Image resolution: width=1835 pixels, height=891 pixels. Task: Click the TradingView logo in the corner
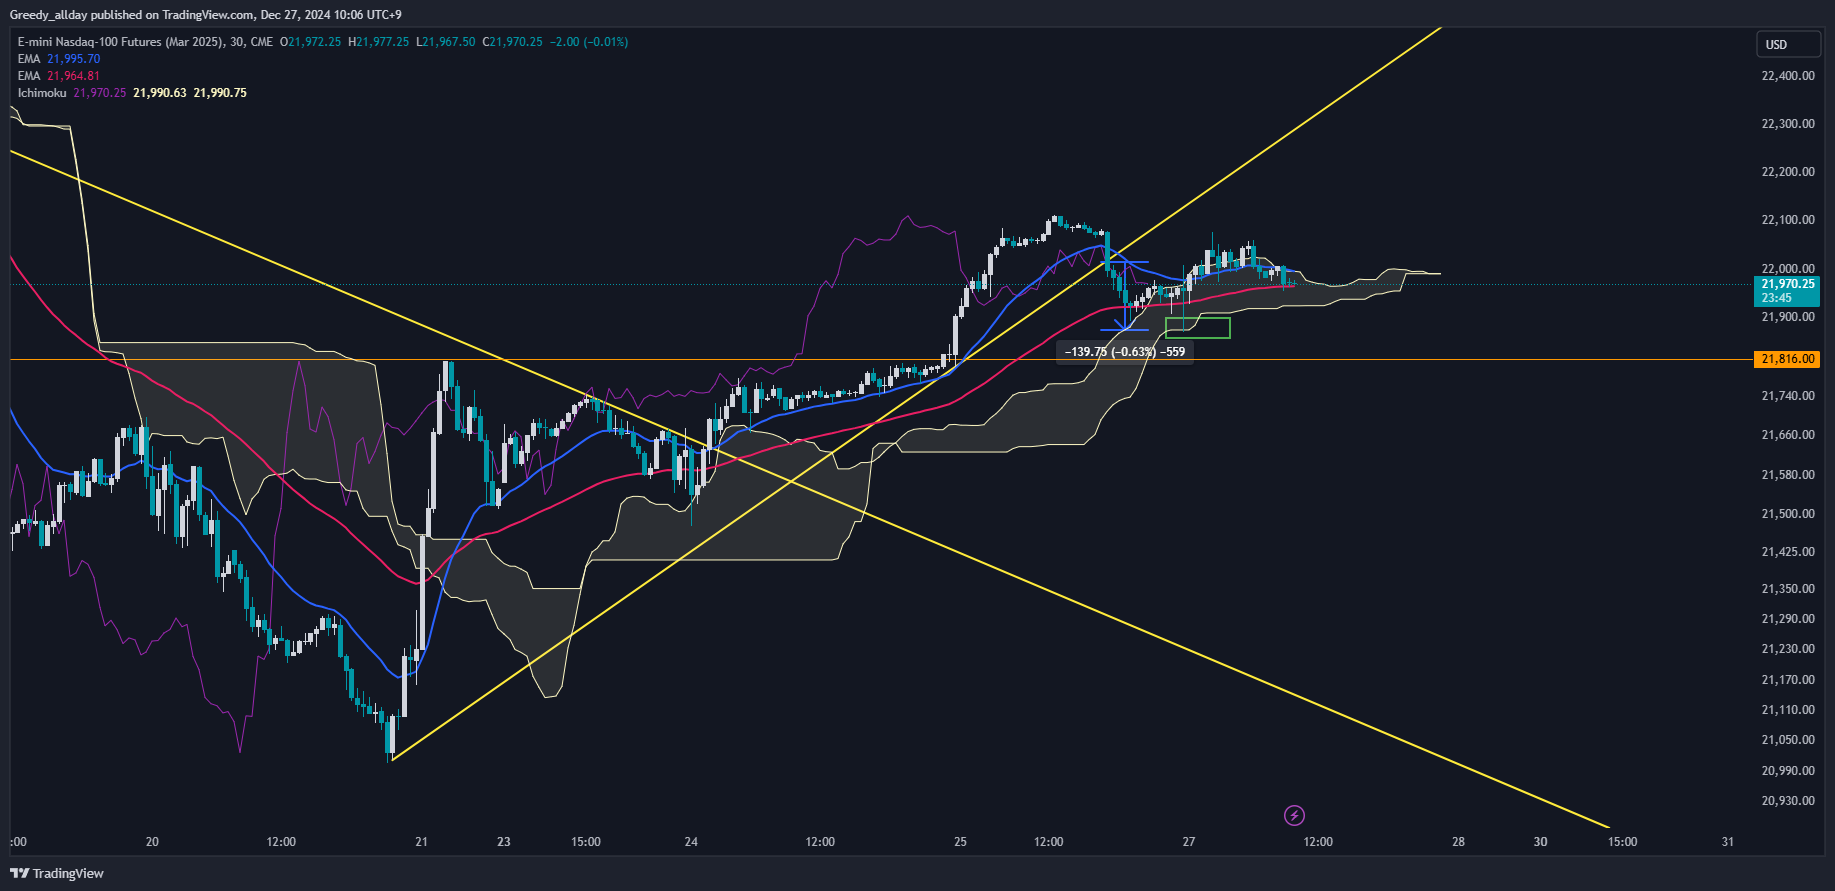pyautogui.click(x=57, y=873)
